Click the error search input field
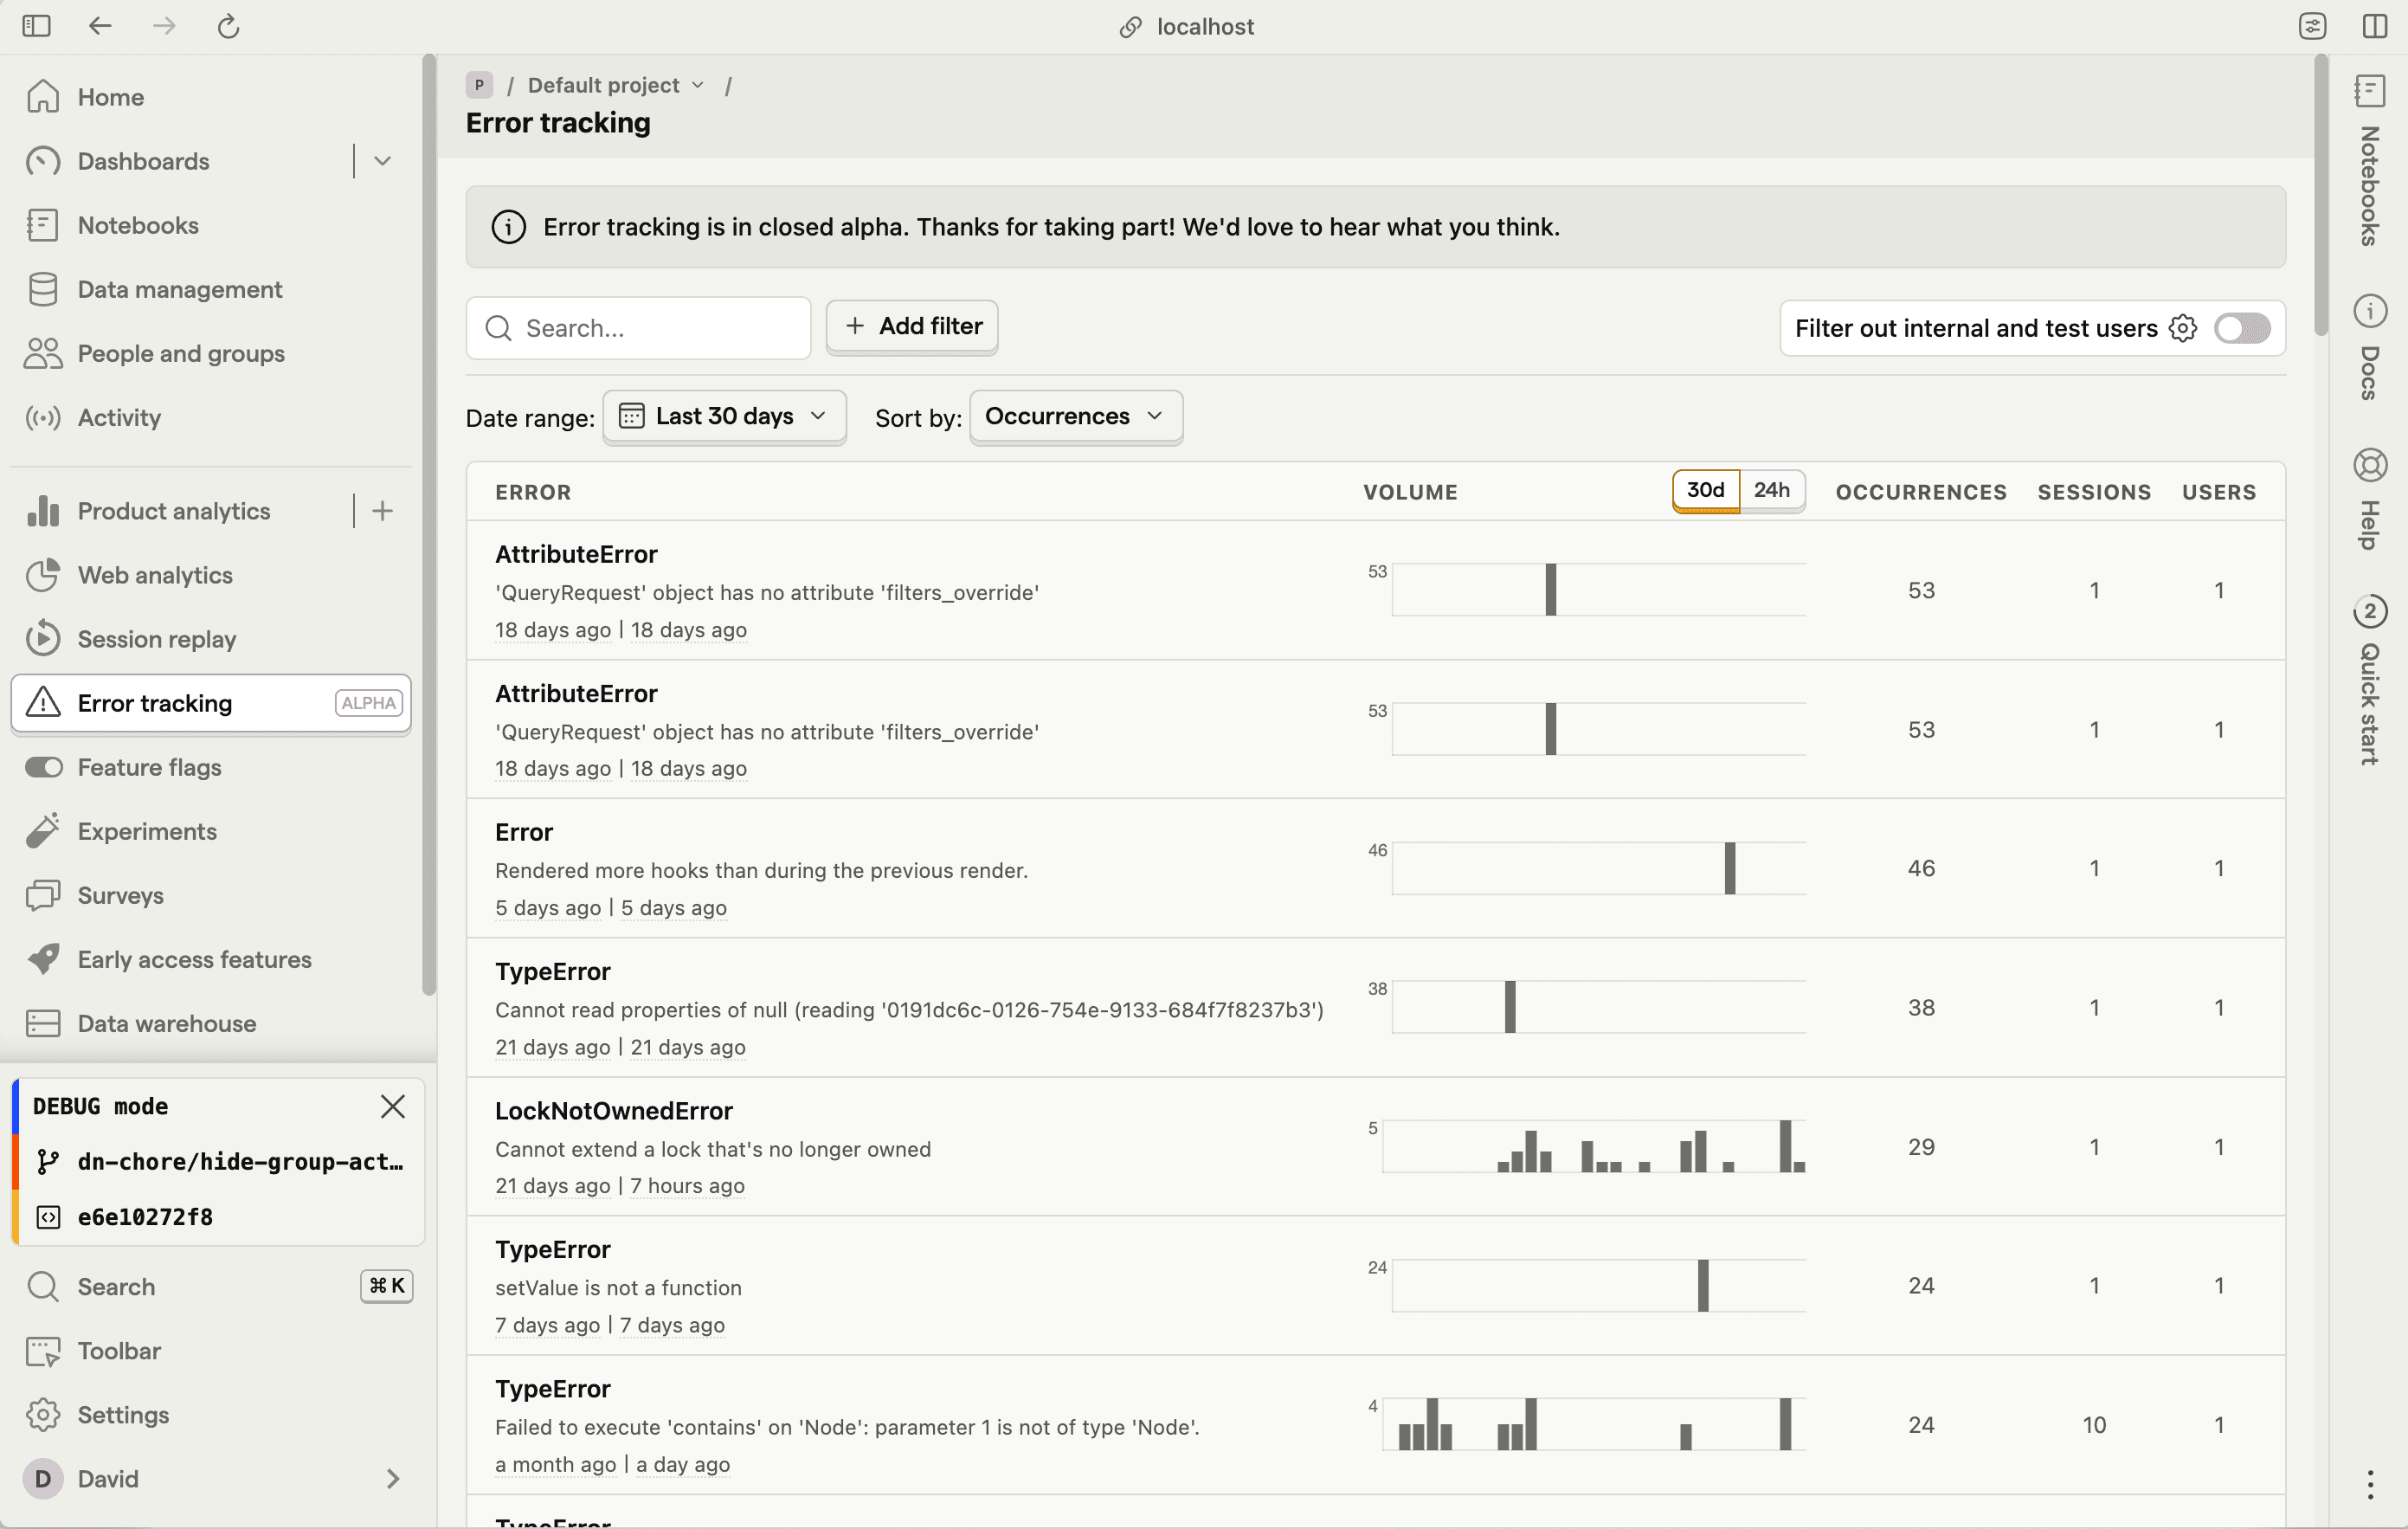This screenshot has height=1529, width=2408. [x=637, y=327]
